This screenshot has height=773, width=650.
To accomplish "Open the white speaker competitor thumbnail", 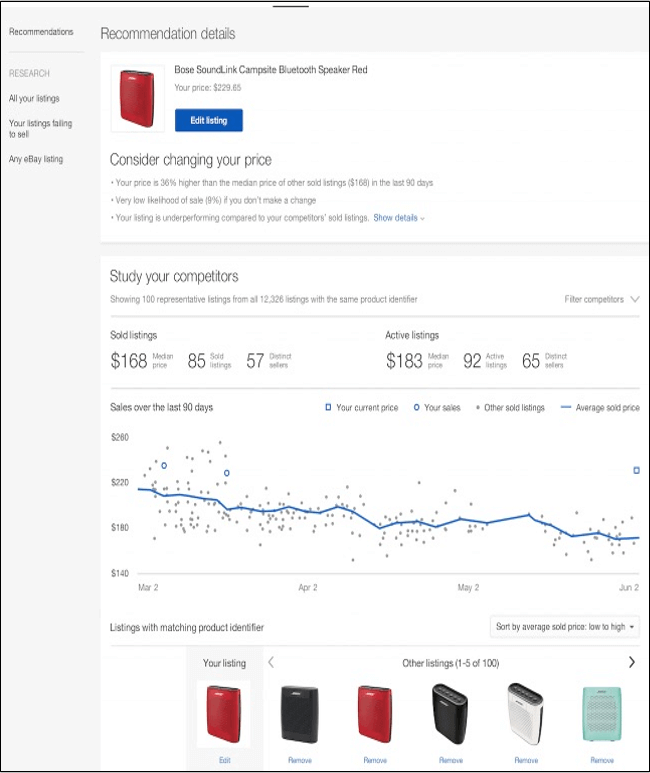I will click(x=525, y=714).
